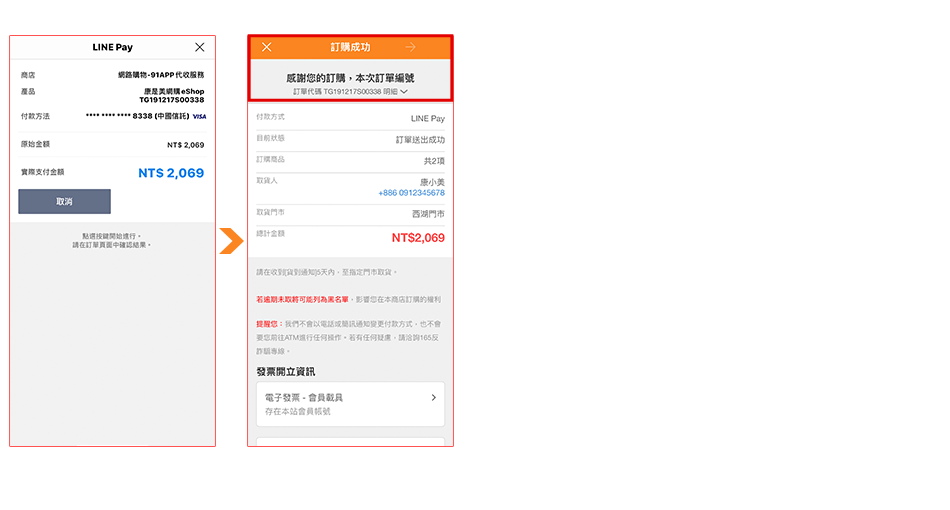This screenshot has height=510, width=950.
Task: Tap the VISA card logo
Action: click(199, 116)
